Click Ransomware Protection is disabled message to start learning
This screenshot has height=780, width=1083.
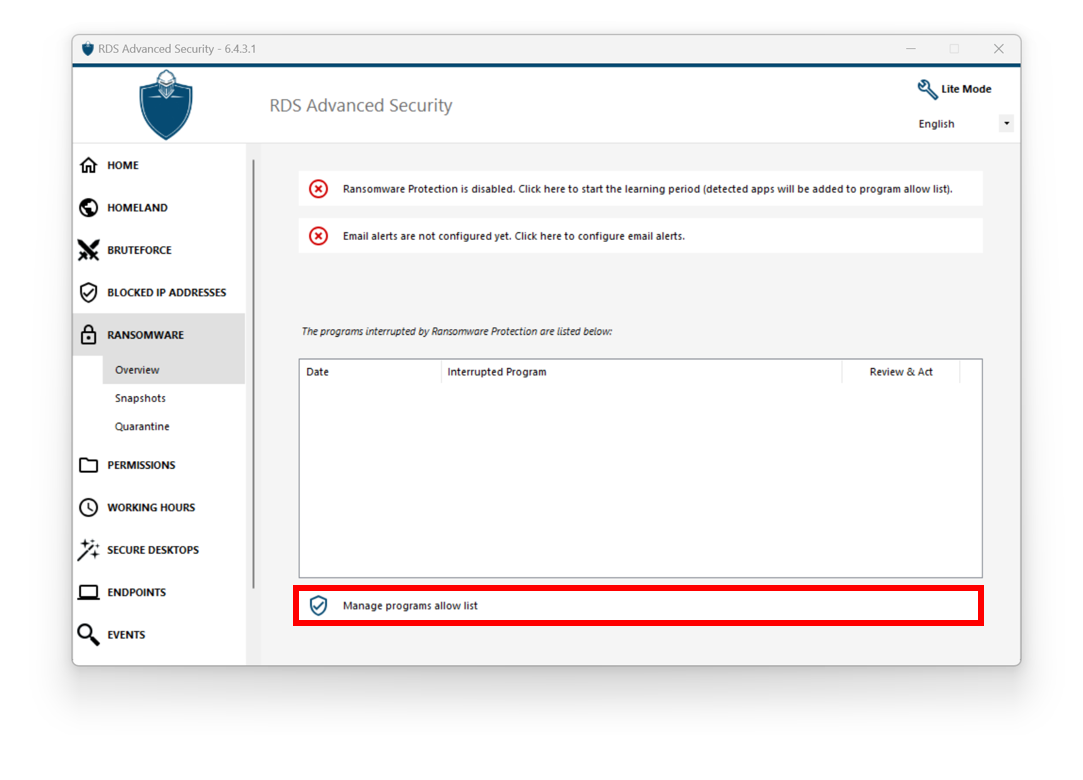coord(640,189)
